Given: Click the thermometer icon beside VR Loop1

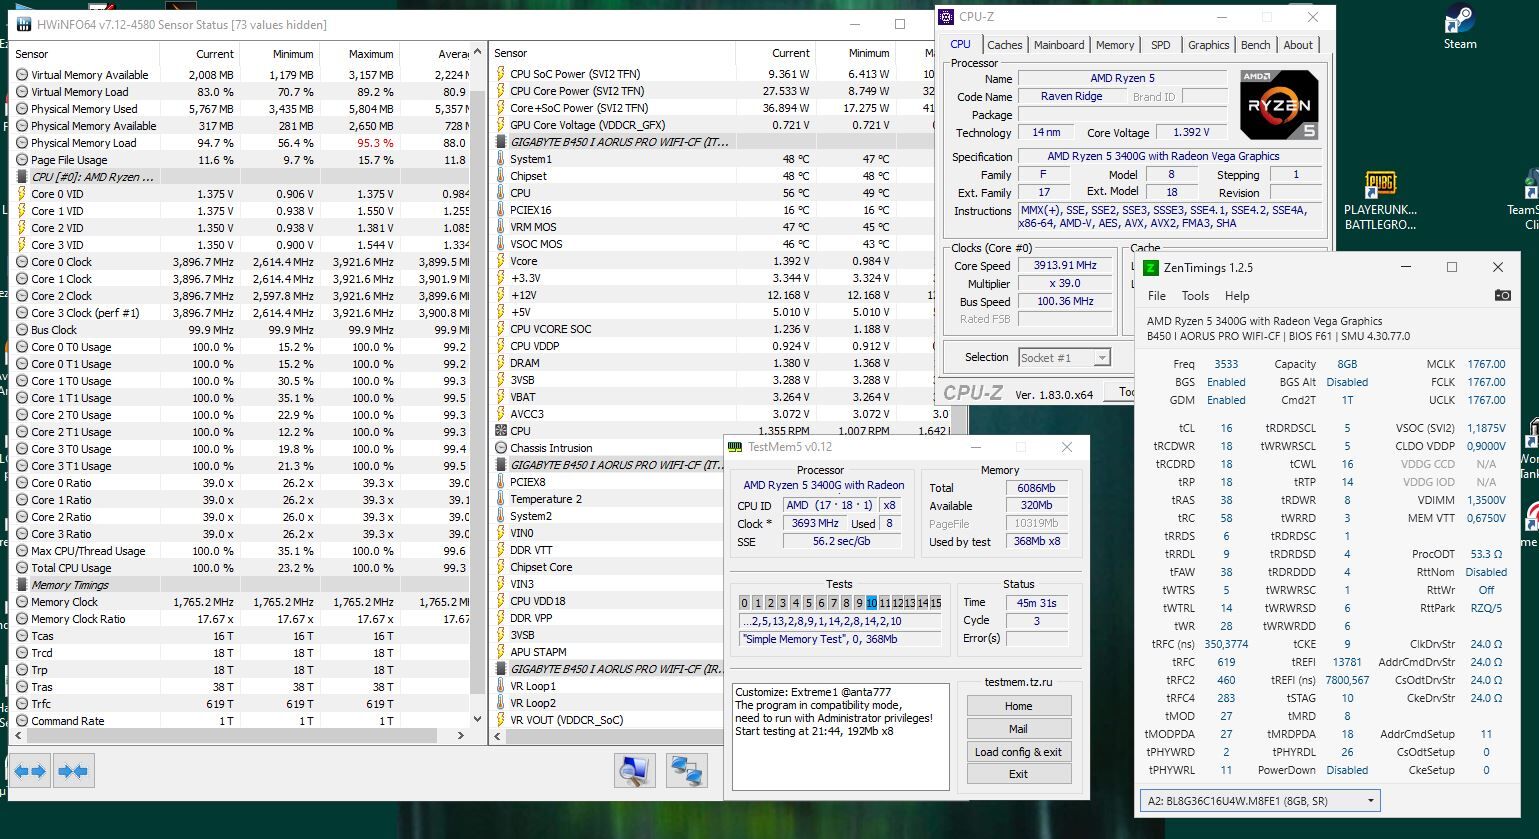Looking at the screenshot, I should (501, 686).
